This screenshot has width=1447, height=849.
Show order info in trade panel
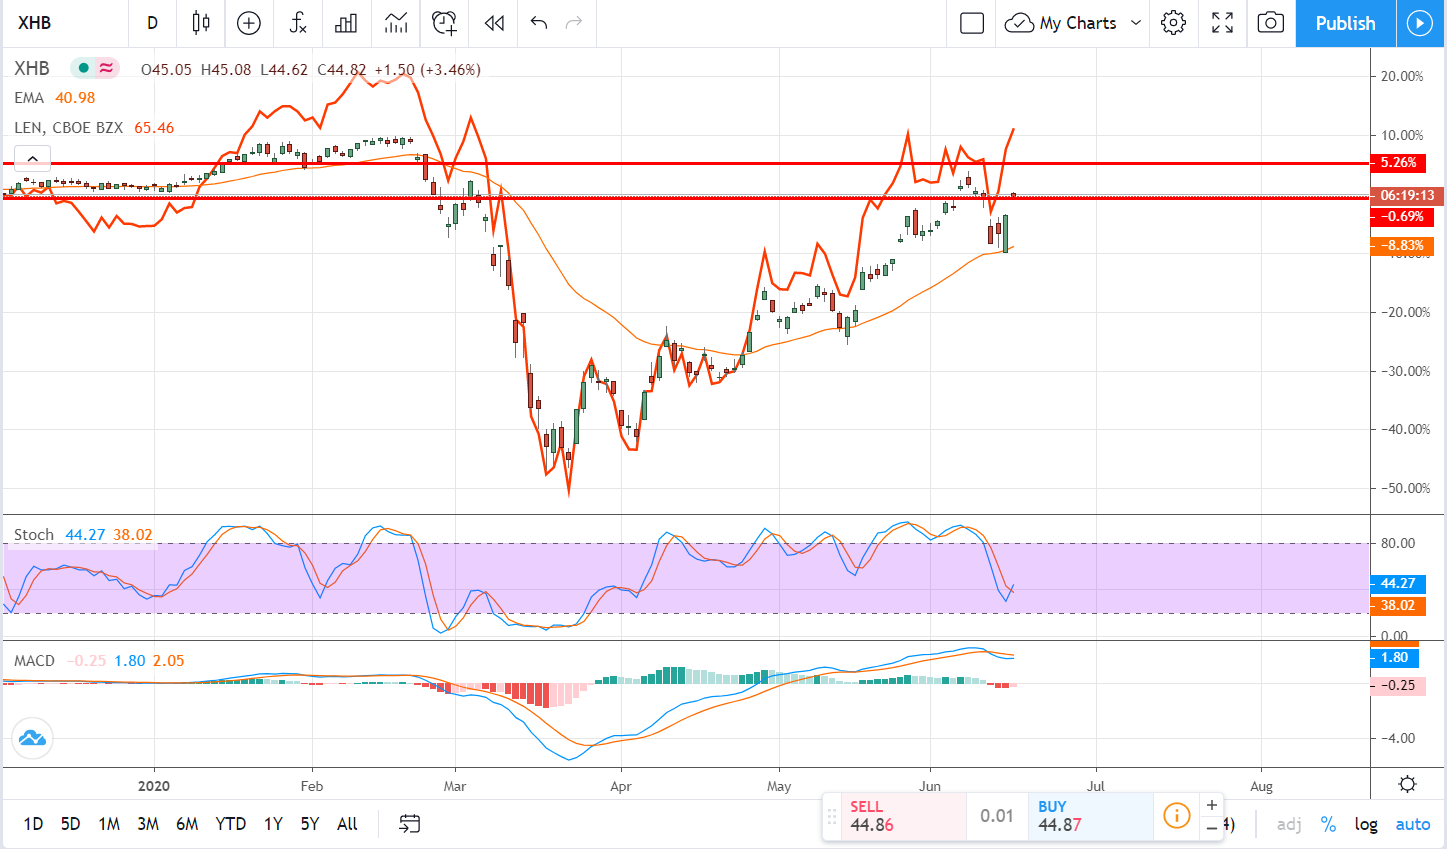[1177, 816]
